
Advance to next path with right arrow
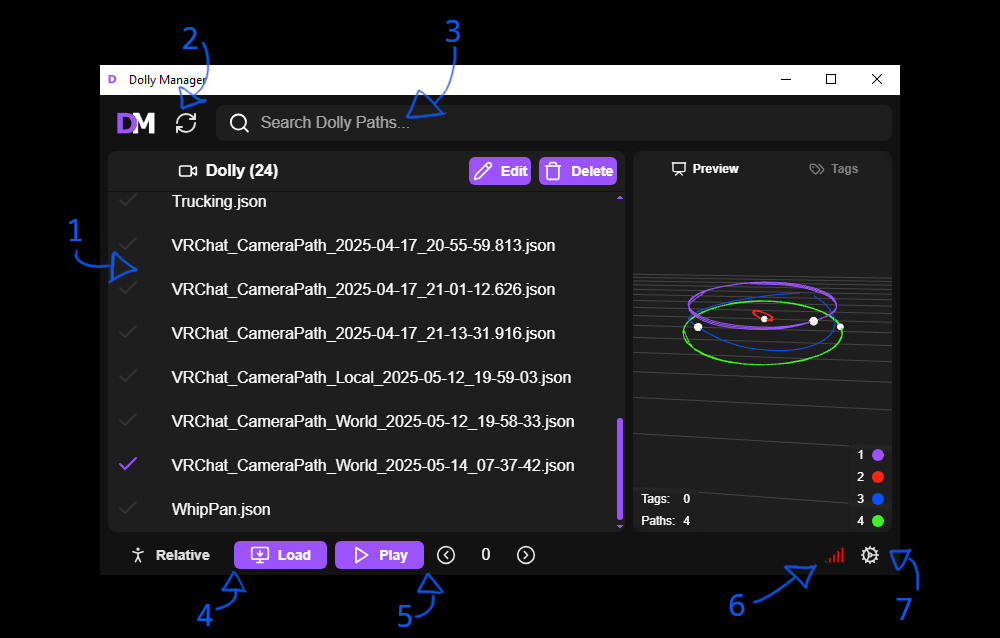coord(526,555)
